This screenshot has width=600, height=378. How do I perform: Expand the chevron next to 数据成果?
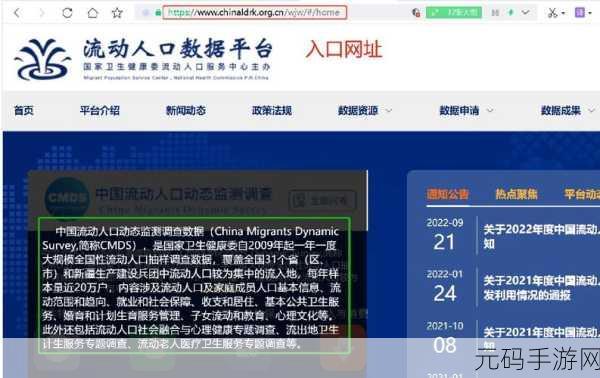pyautogui.click(x=591, y=111)
